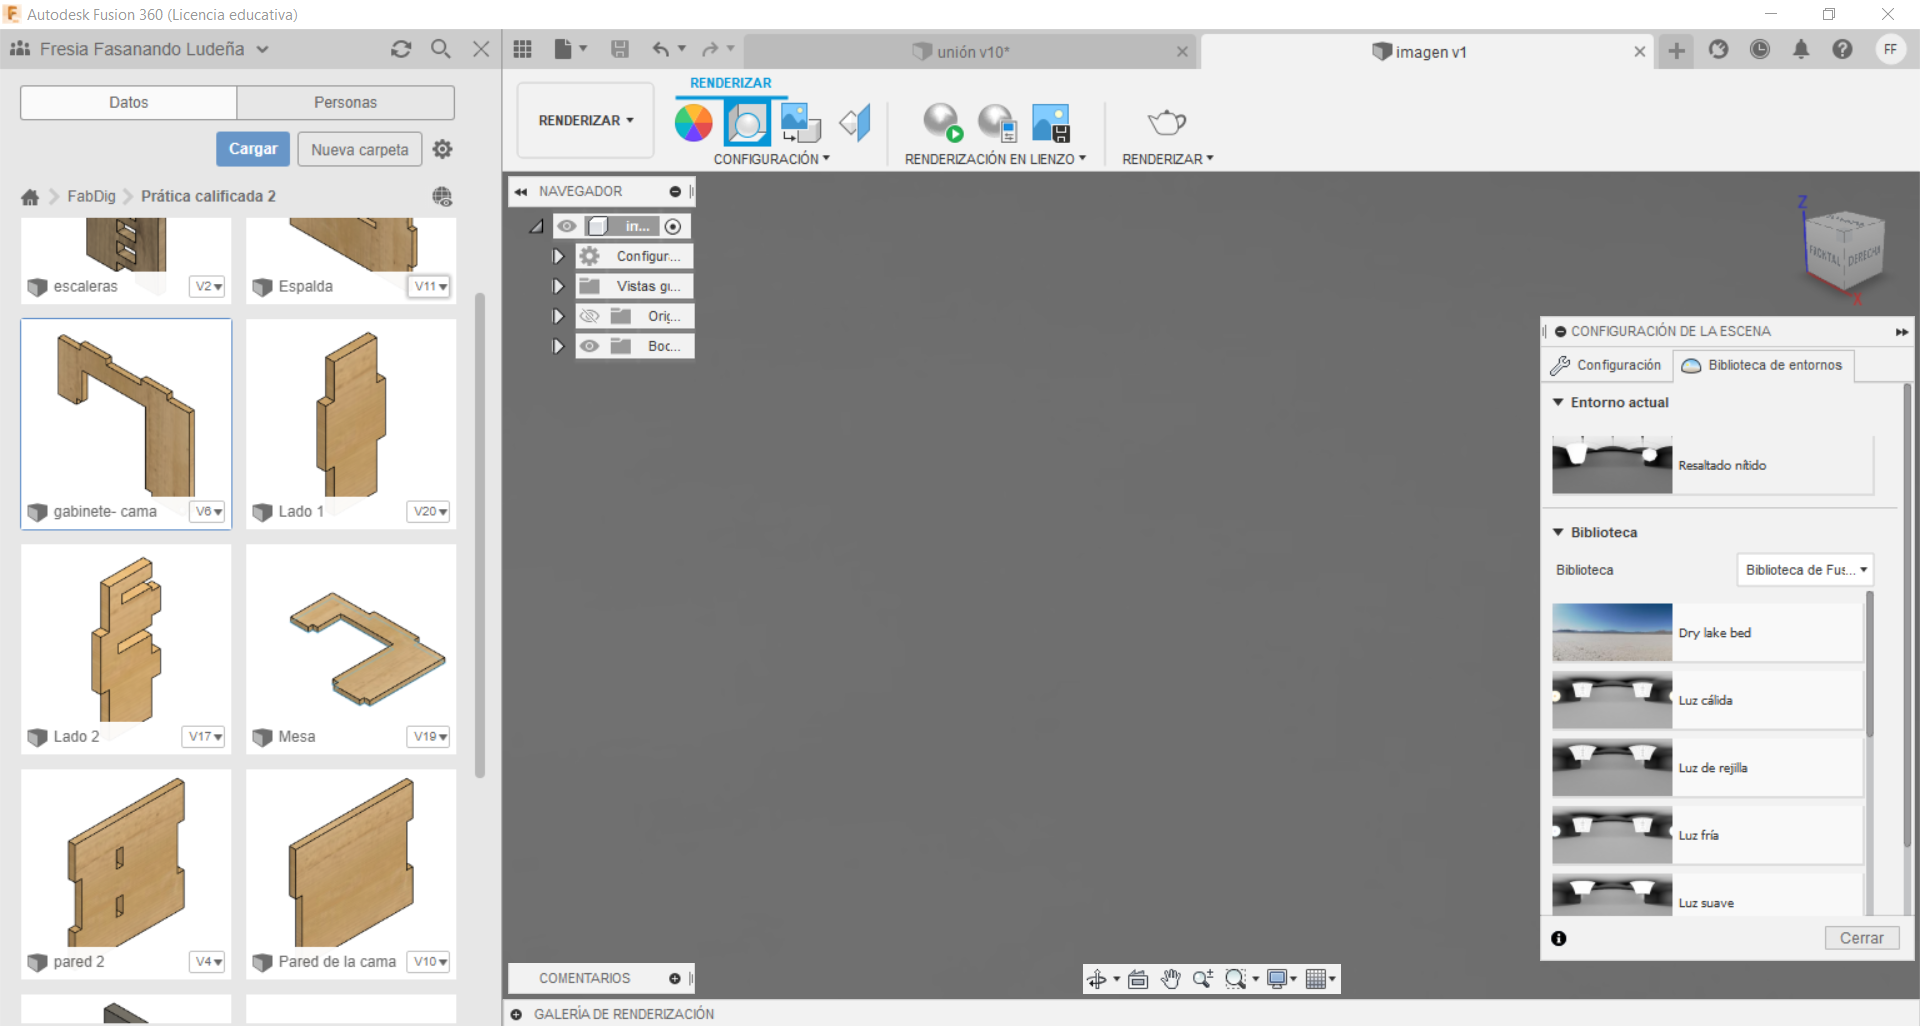Activate the root component radio button

click(x=673, y=227)
